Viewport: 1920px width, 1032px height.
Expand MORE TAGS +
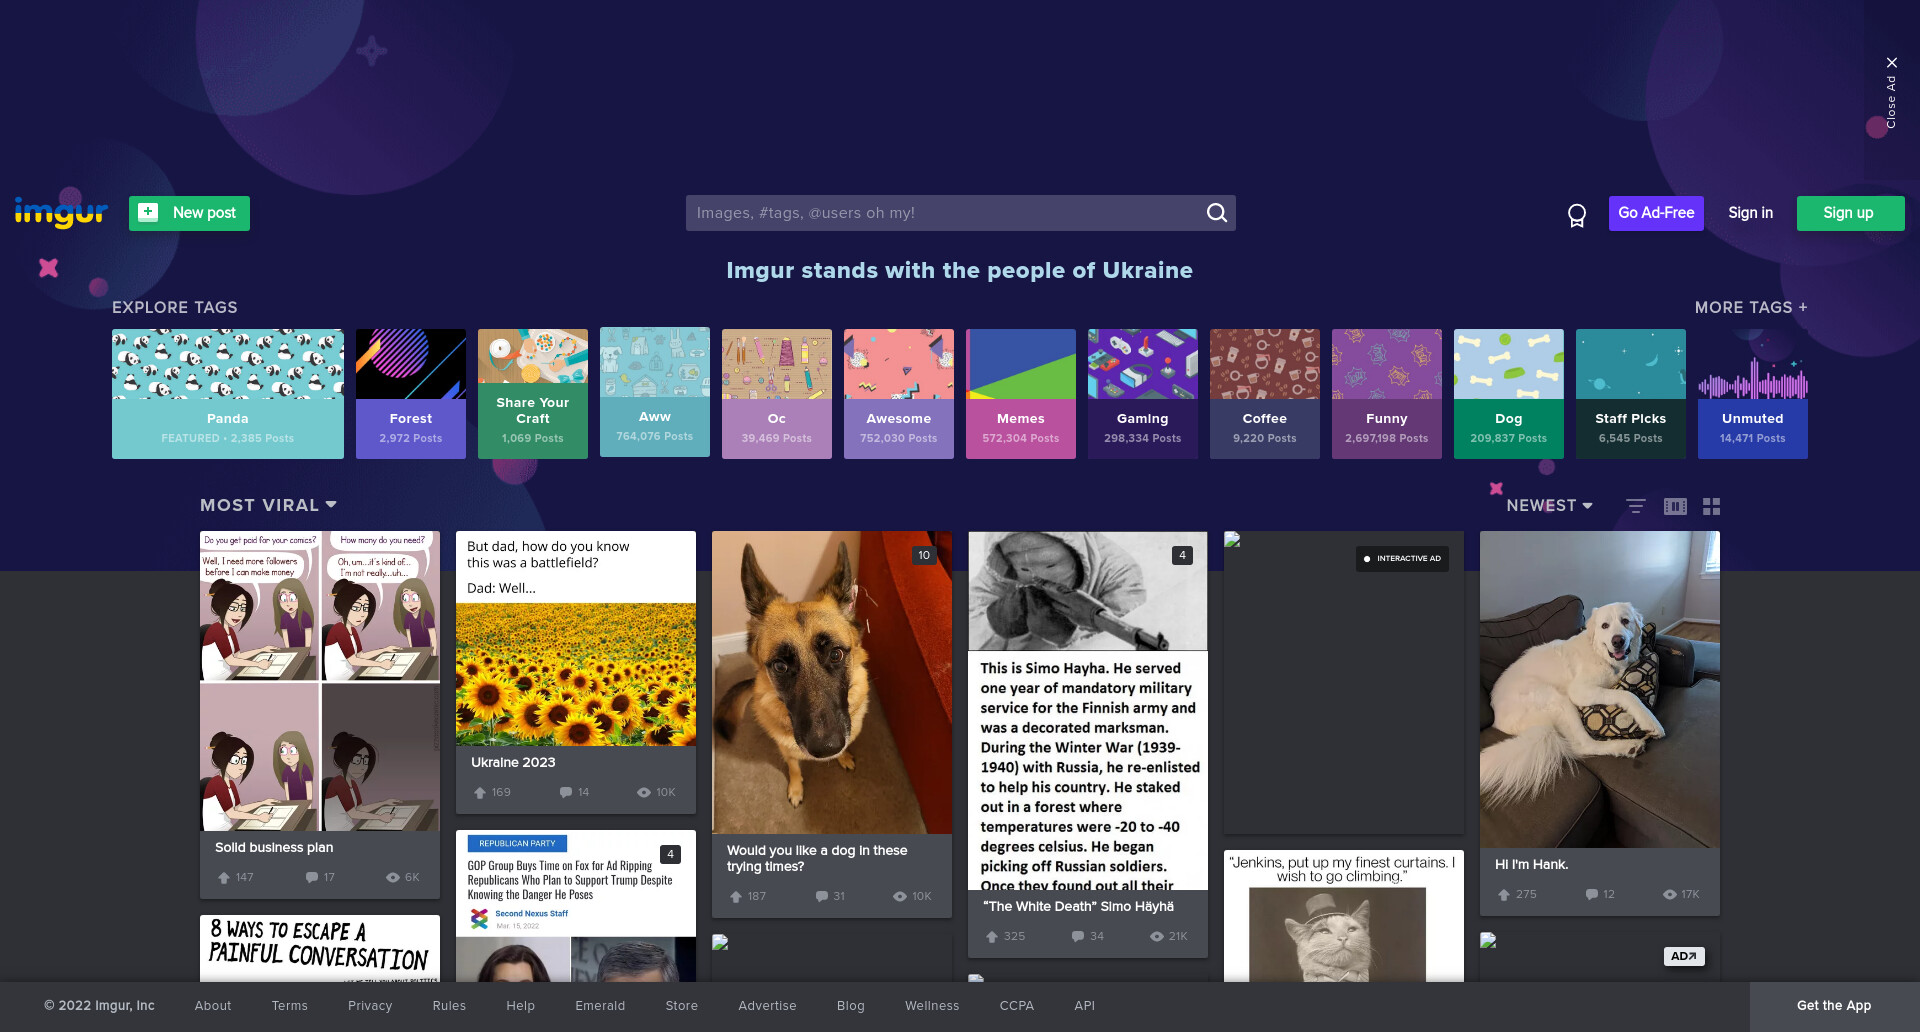pos(1751,307)
